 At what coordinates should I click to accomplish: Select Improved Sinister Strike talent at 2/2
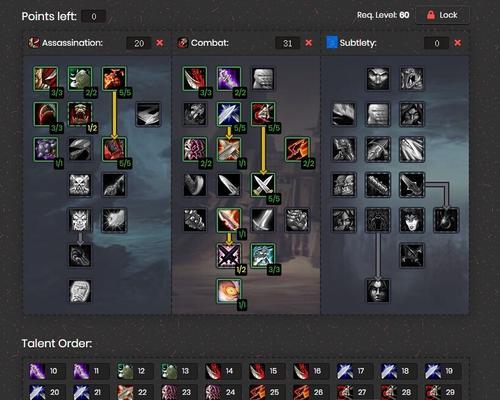tap(229, 79)
